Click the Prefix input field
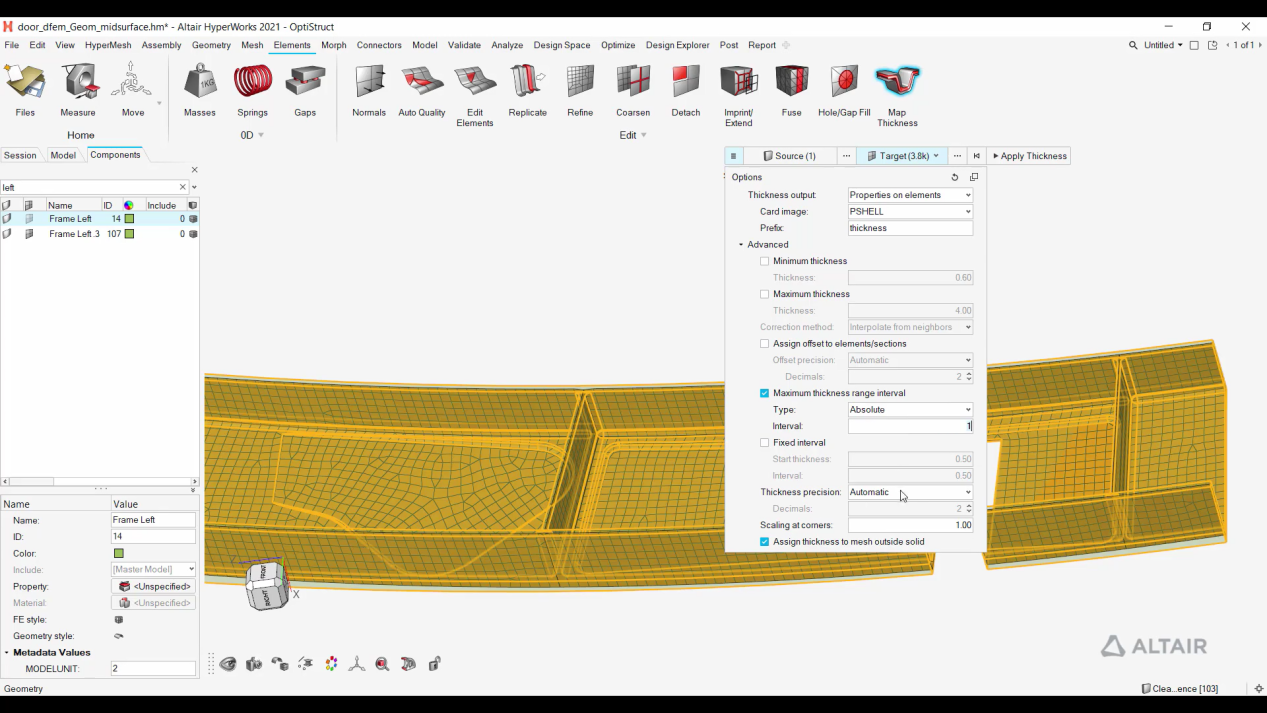Viewport: 1267px width, 713px height. [x=910, y=228]
